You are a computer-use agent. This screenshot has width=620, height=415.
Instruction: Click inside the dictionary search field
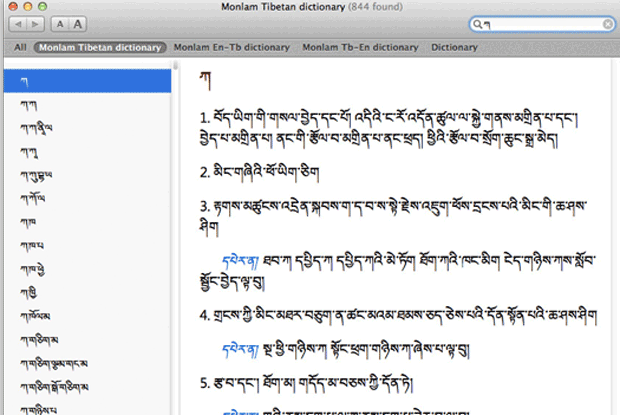click(x=542, y=25)
